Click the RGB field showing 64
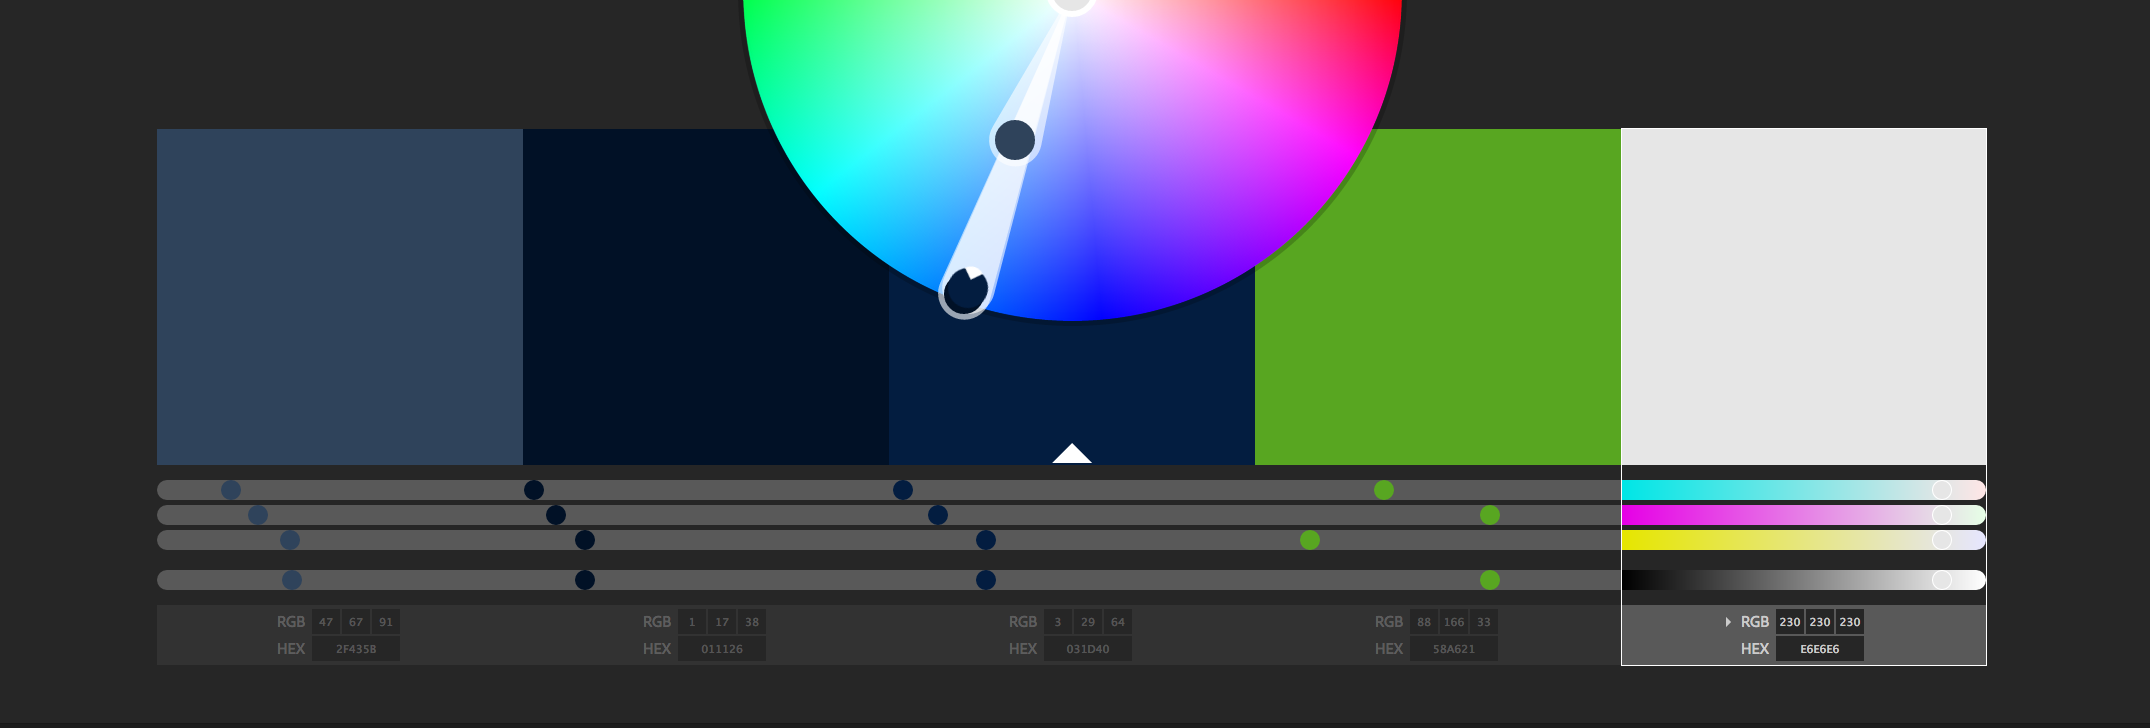The image size is (2150, 728). (1118, 622)
